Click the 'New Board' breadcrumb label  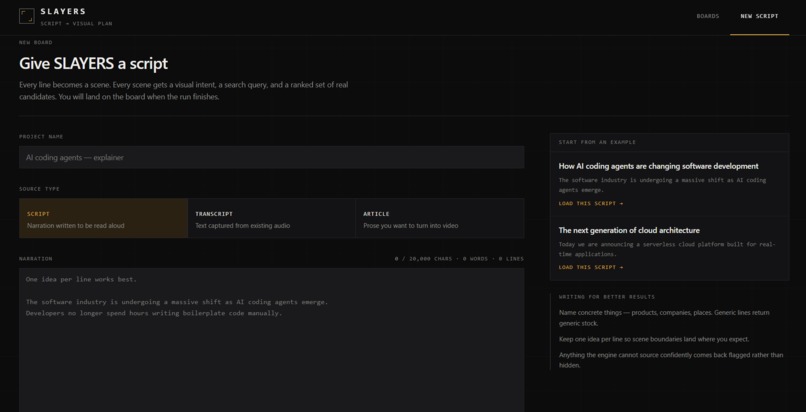(35, 42)
